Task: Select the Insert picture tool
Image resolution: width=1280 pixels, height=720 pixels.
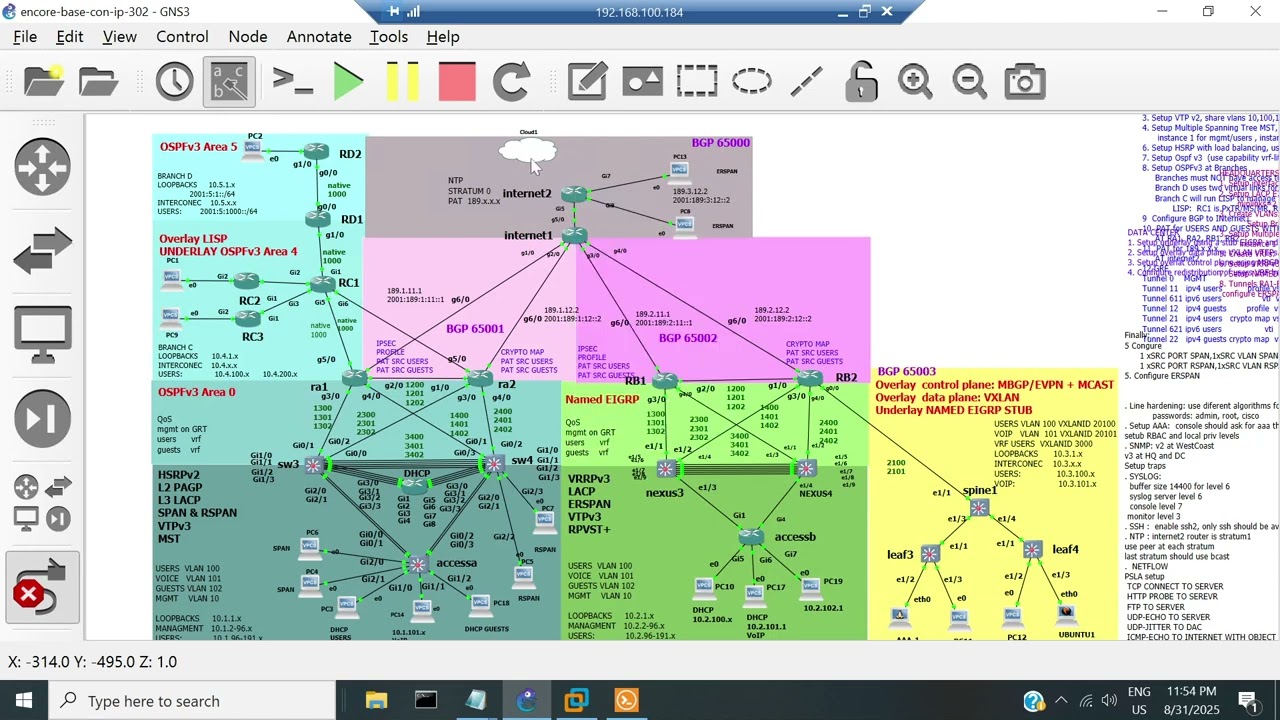Action: (642, 81)
